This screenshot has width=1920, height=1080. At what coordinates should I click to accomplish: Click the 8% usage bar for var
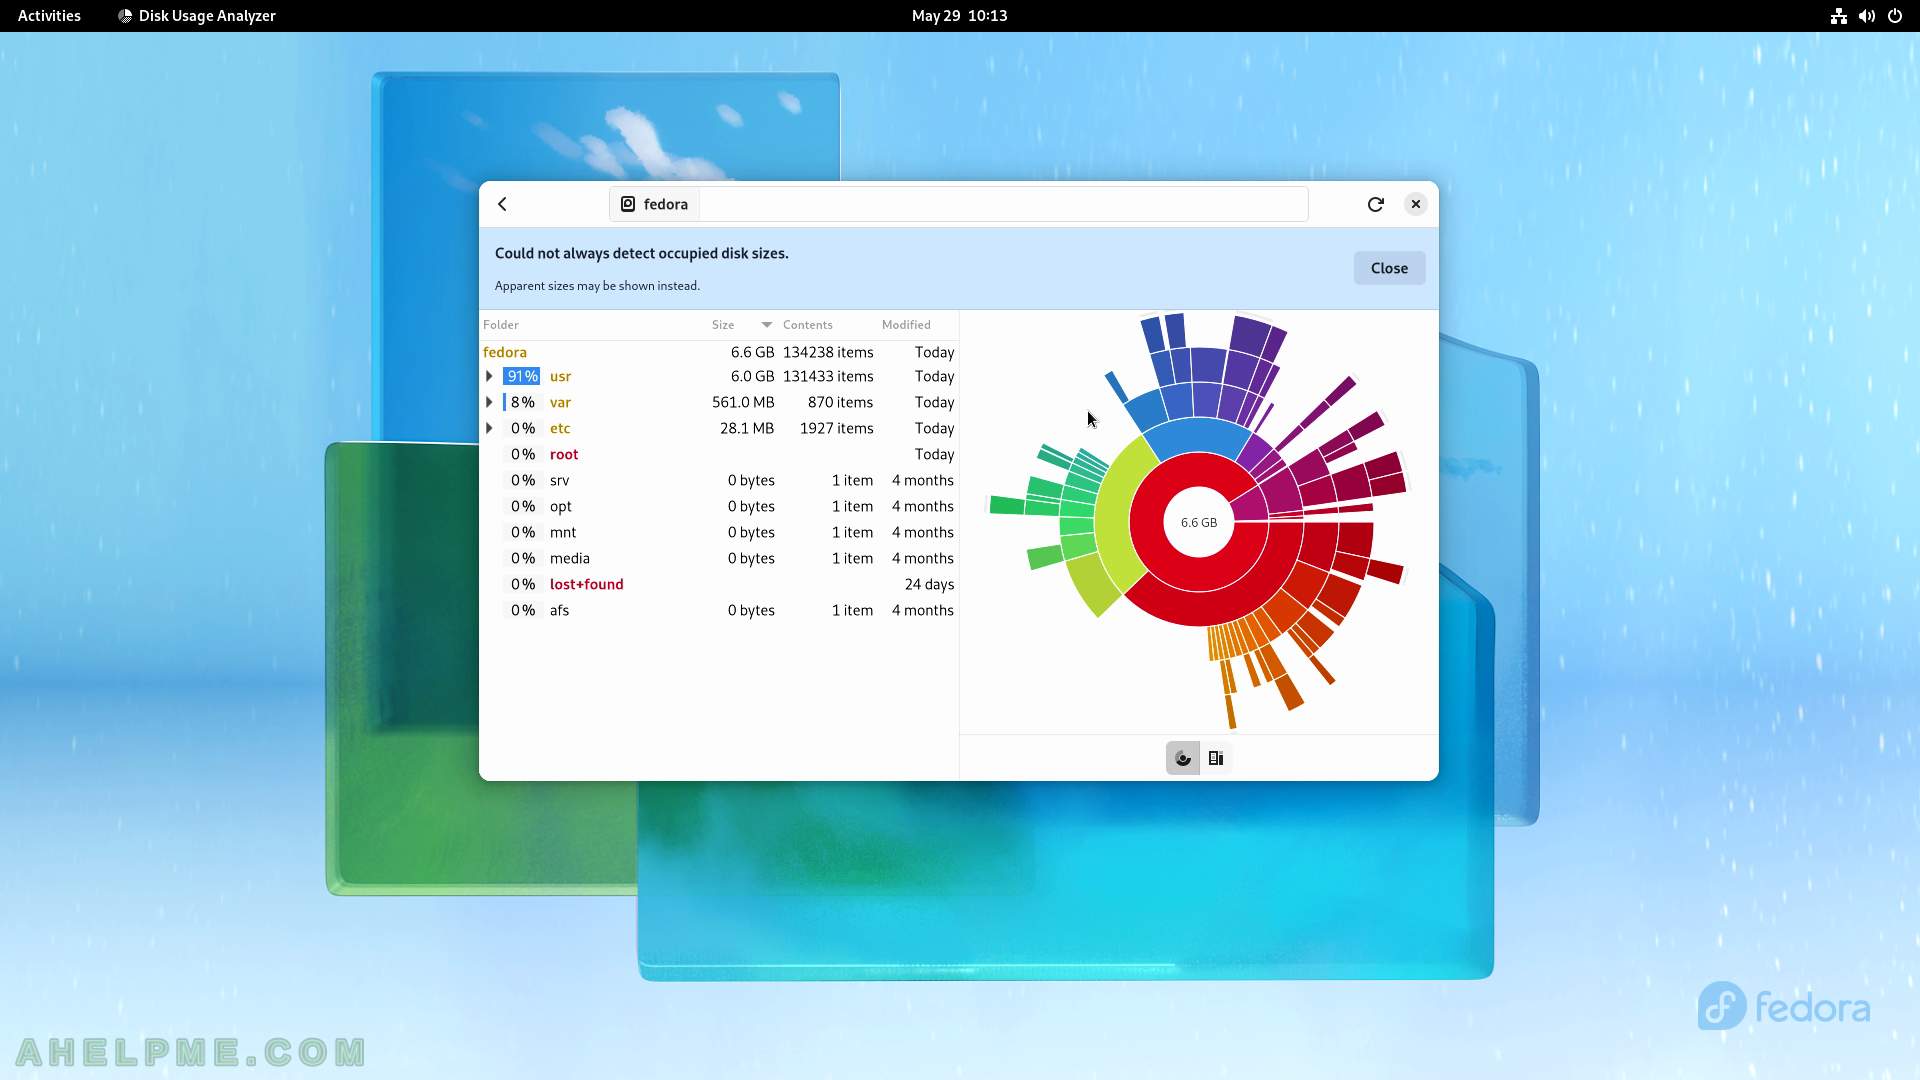pos(522,402)
